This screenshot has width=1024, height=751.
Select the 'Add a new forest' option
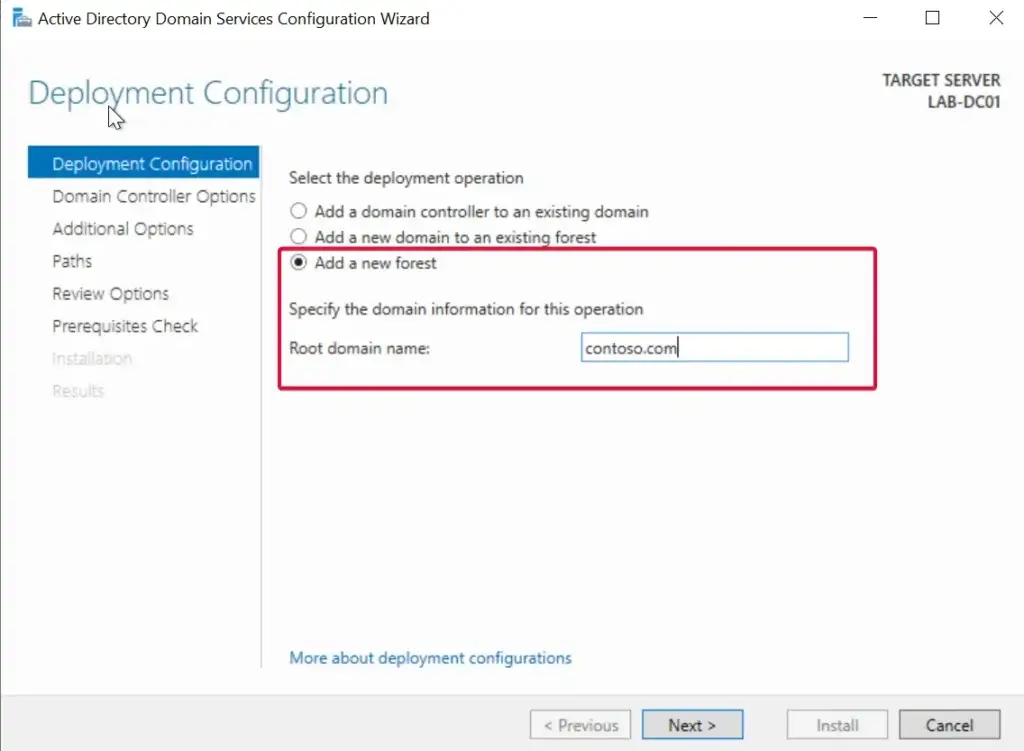(x=298, y=264)
